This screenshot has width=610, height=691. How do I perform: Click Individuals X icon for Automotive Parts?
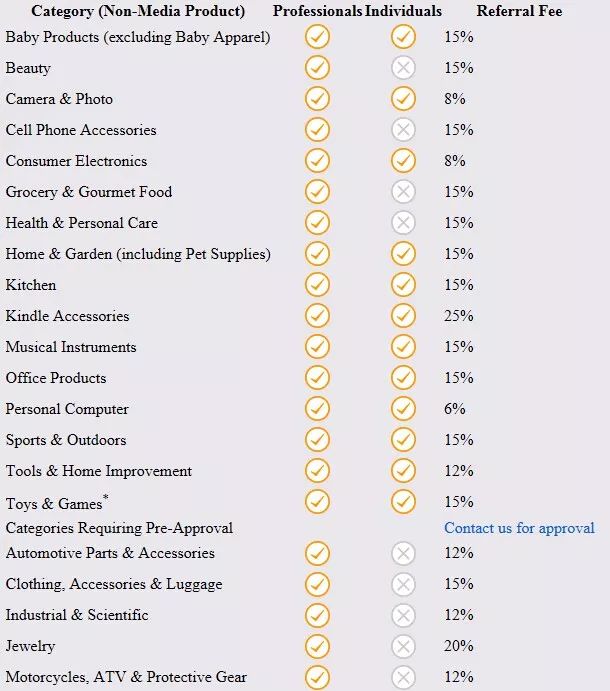tap(403, 553)
